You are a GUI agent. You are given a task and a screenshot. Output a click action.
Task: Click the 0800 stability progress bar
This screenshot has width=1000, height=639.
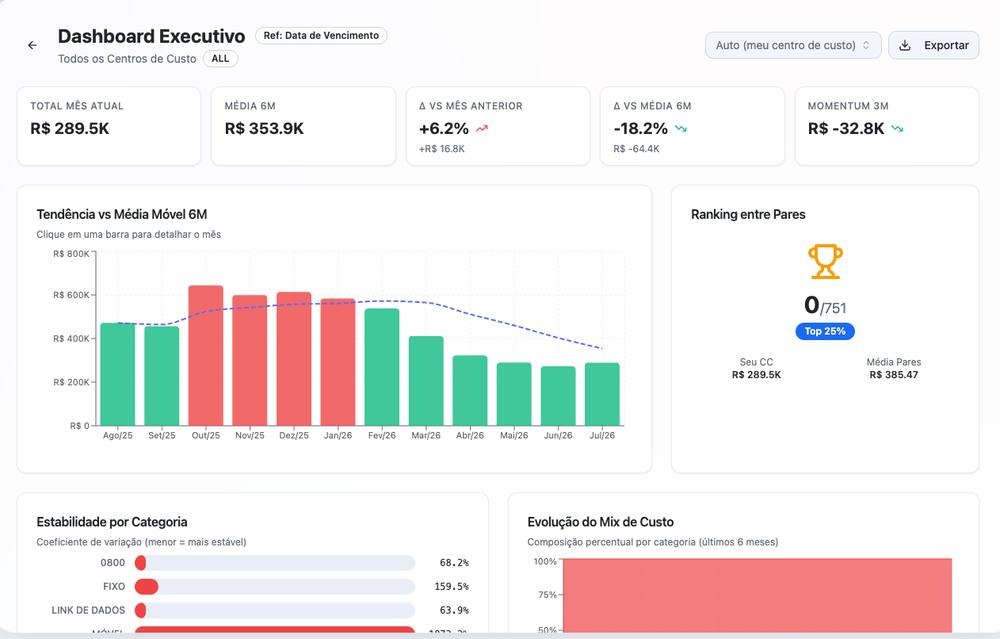(x=274, y=562)
